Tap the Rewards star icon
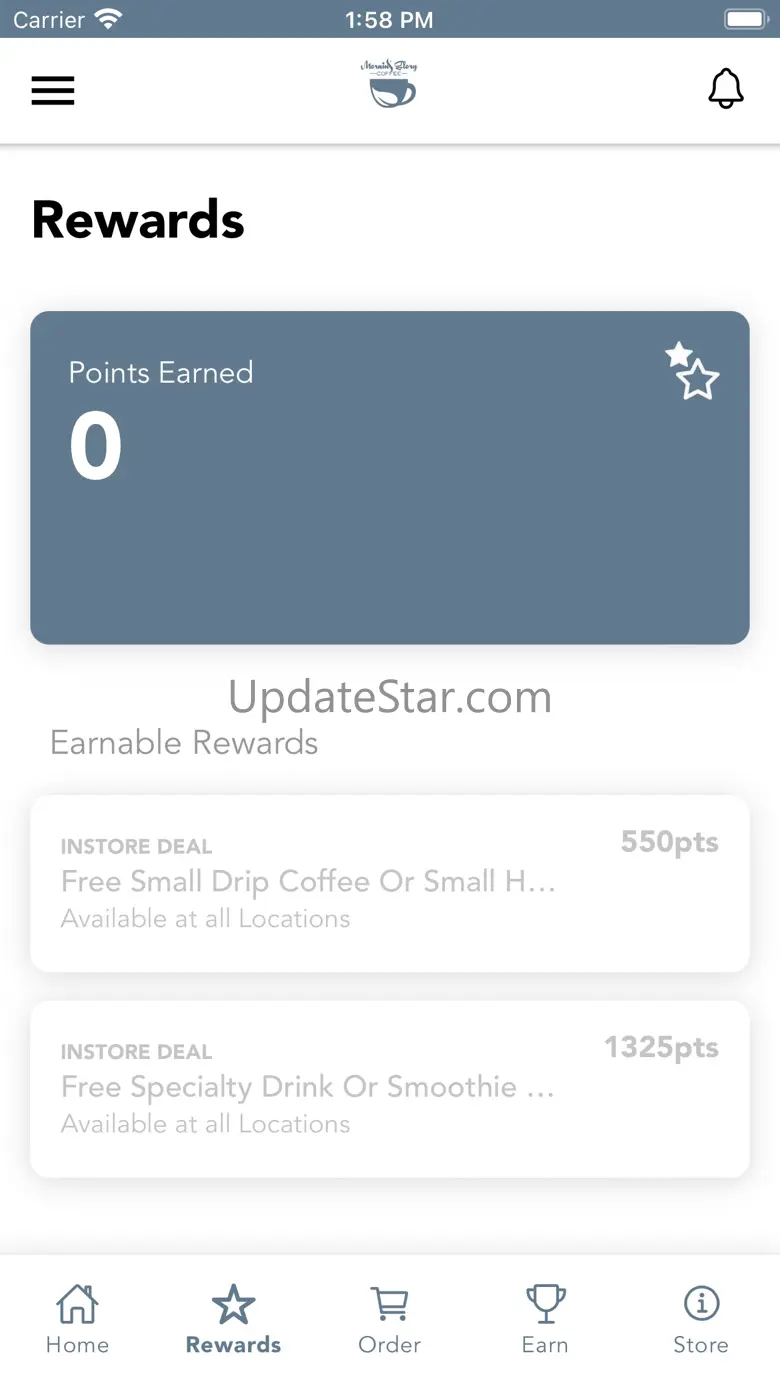The height and width of the screenshot is (1387, 780). (233, 1304)
